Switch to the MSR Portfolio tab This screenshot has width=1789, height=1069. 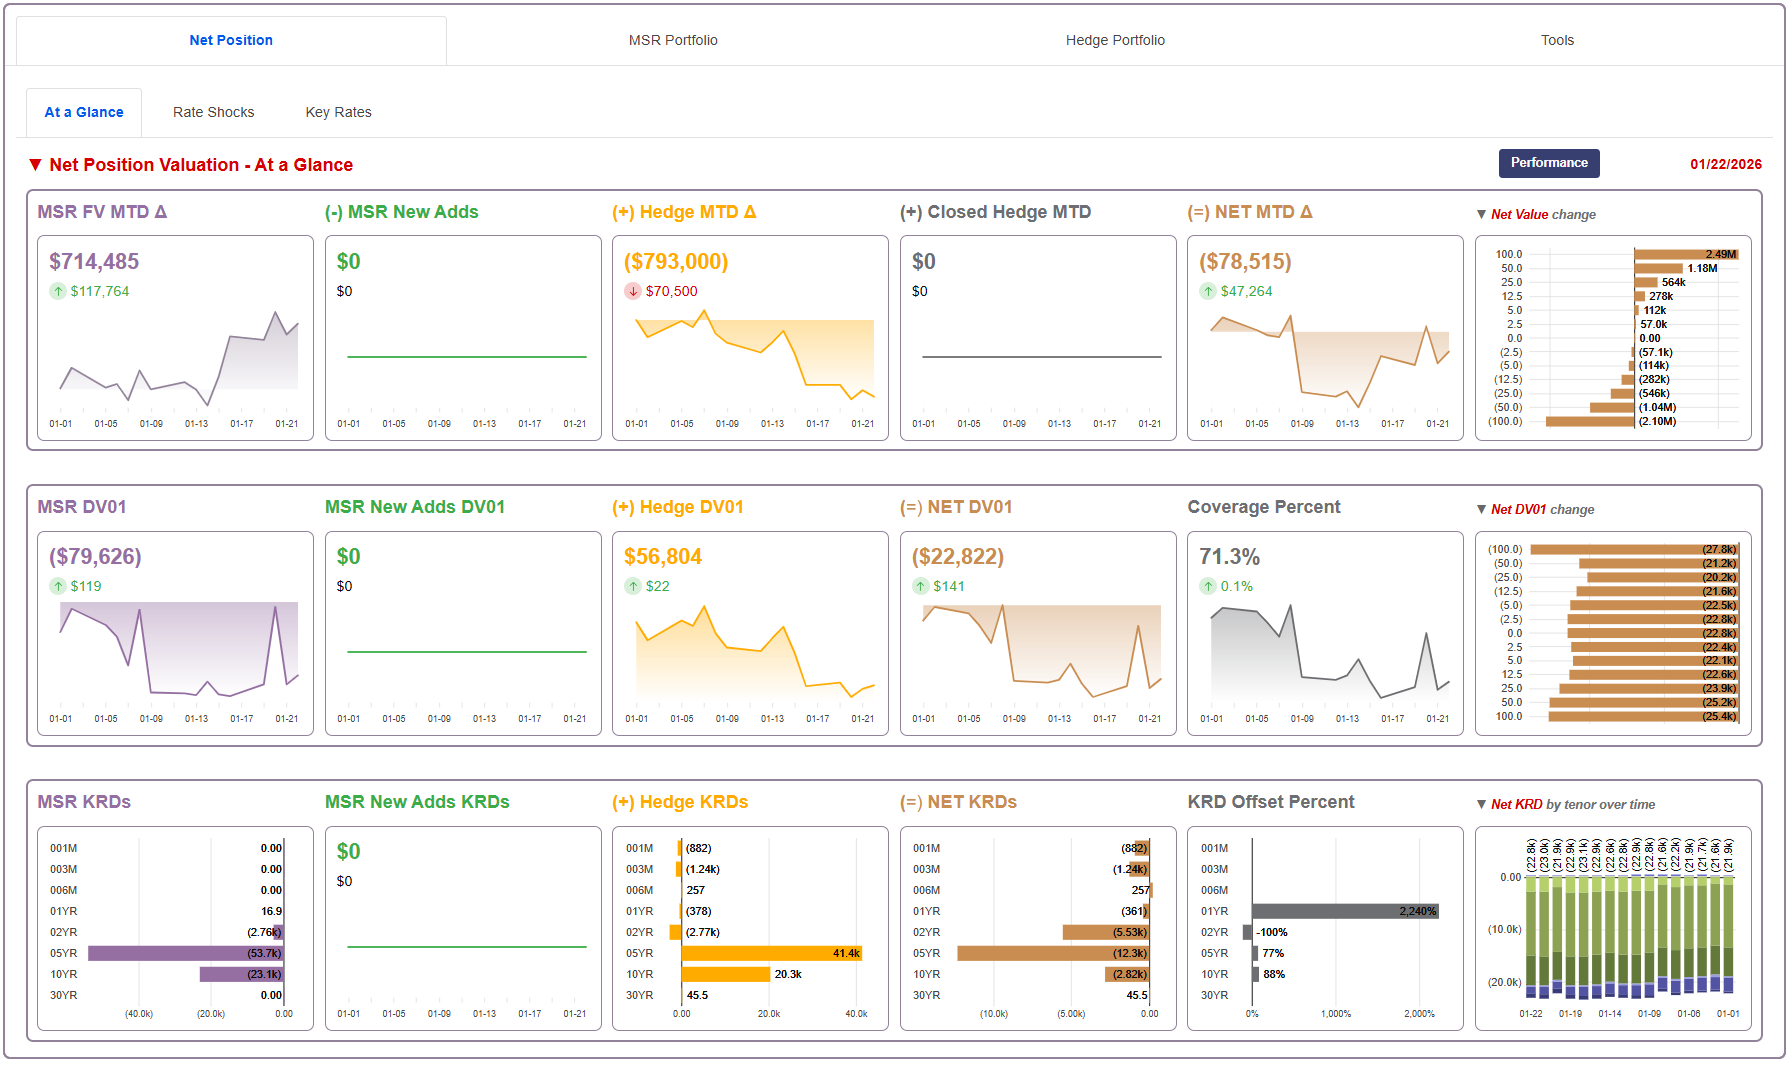pos(674,40)
